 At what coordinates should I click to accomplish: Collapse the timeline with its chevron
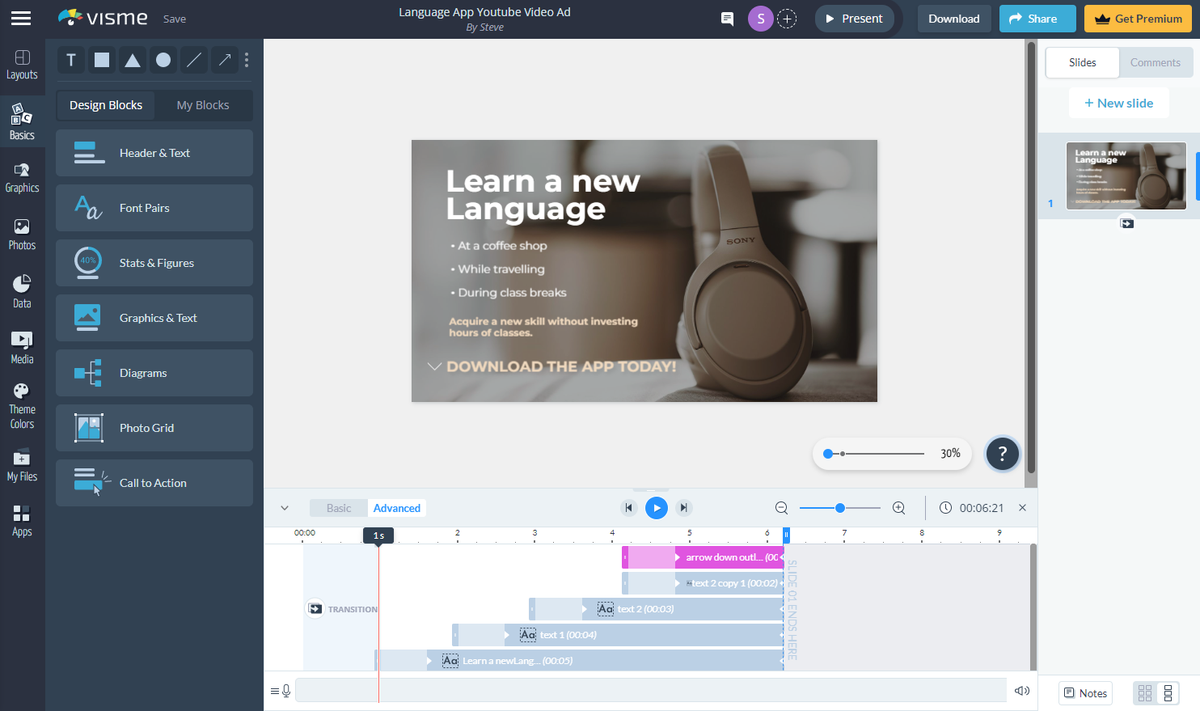pyautogui.click(x=284, y=507)
